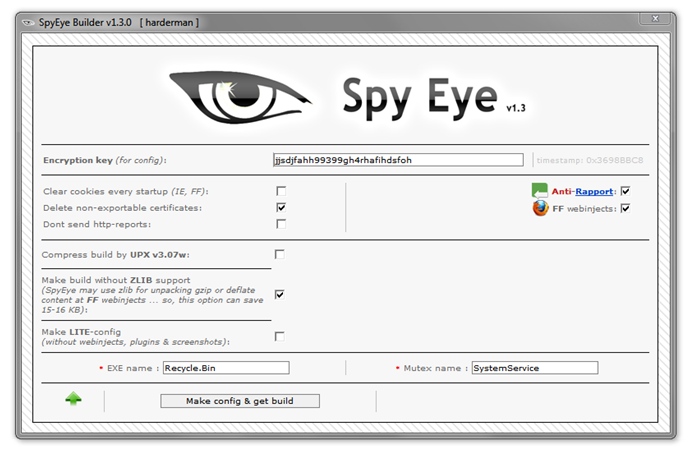The image size is (694, 456).
Task: Click the 'Dont send http-reports' label
Action: tap(97, 224)
